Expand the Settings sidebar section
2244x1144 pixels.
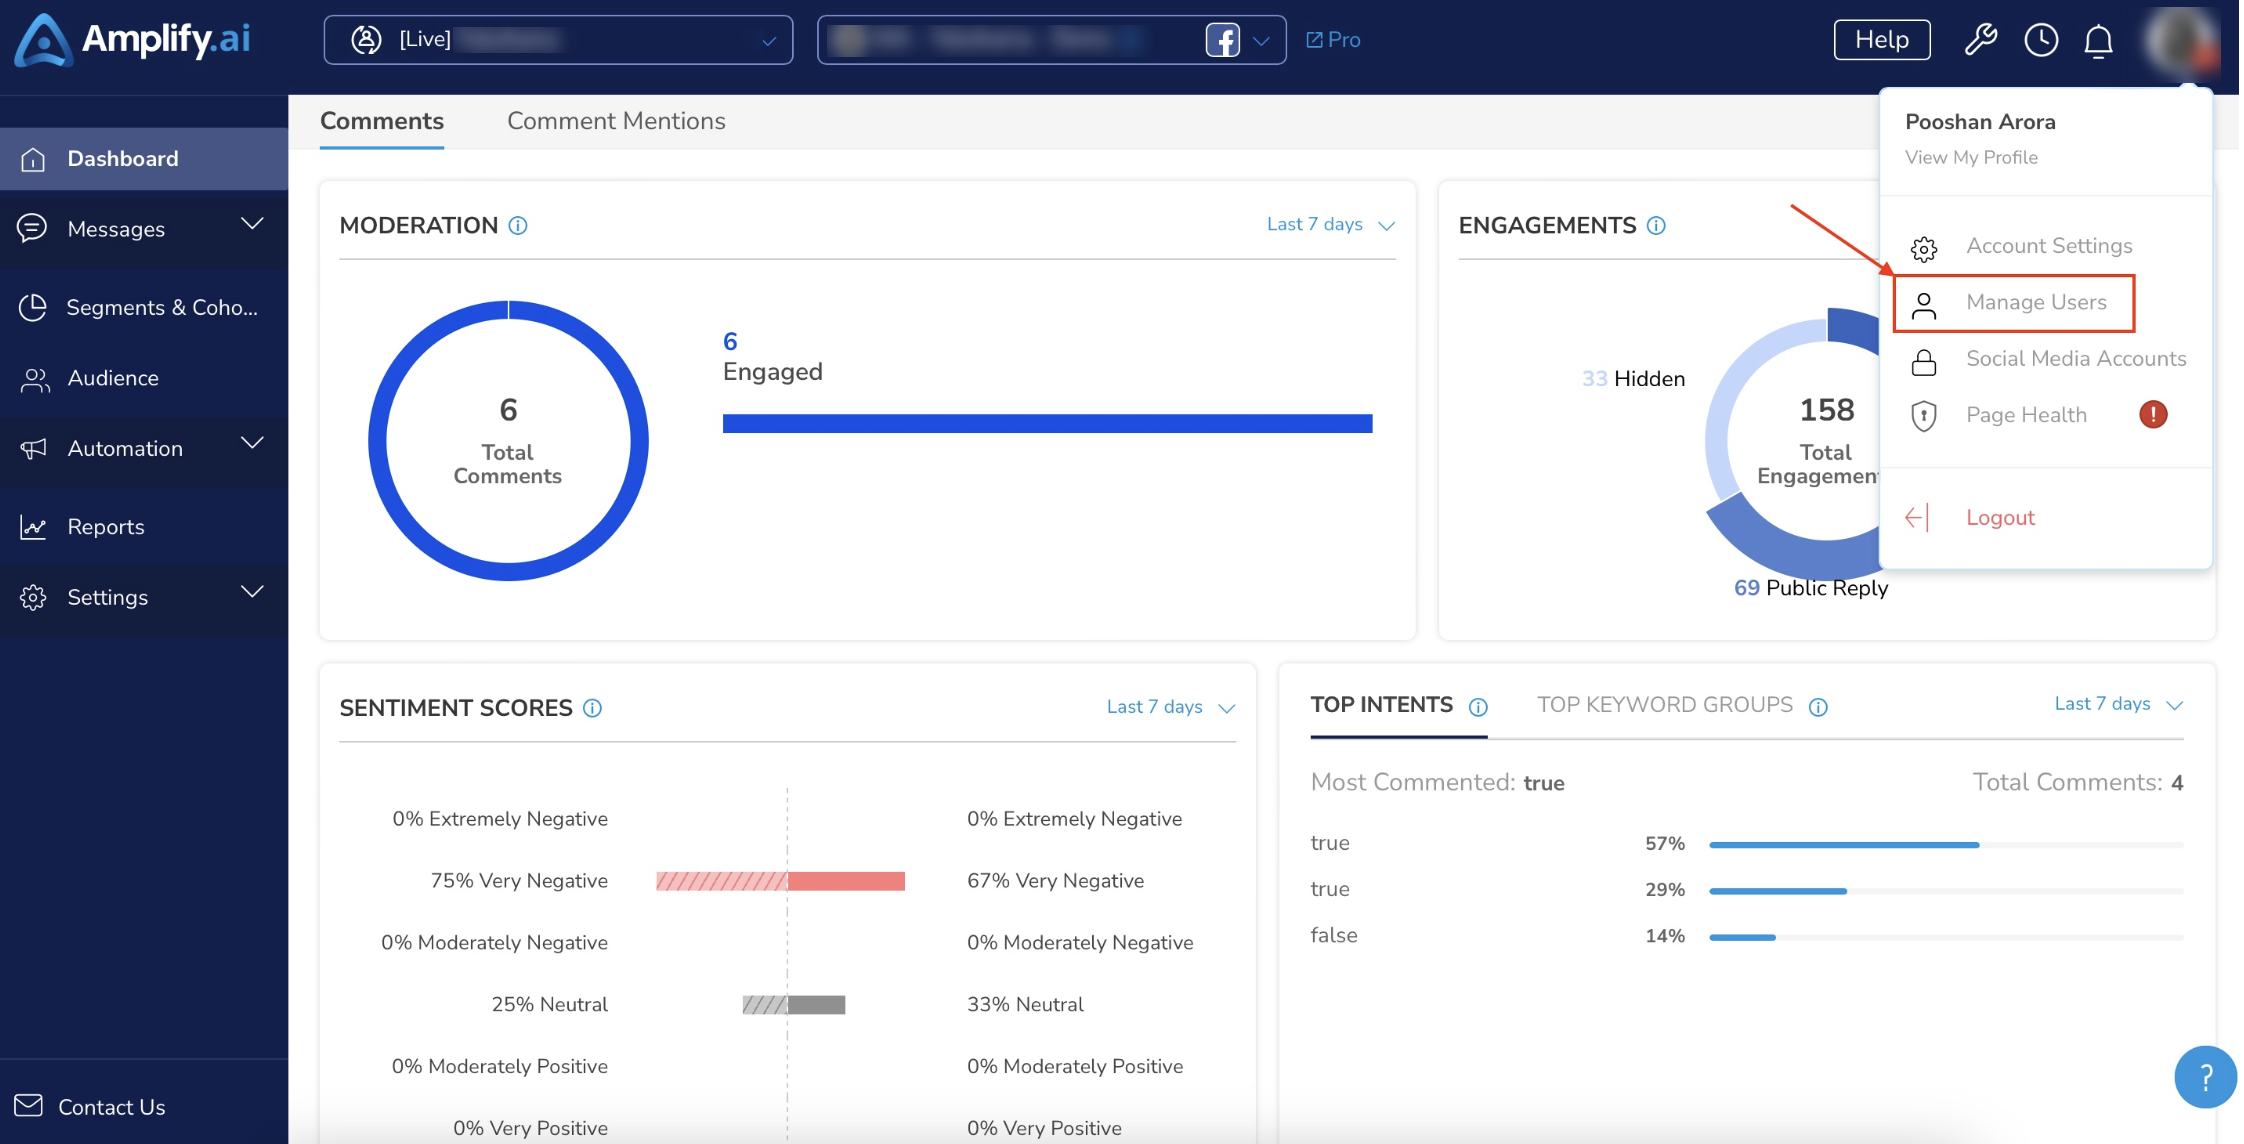click(144, 597)
